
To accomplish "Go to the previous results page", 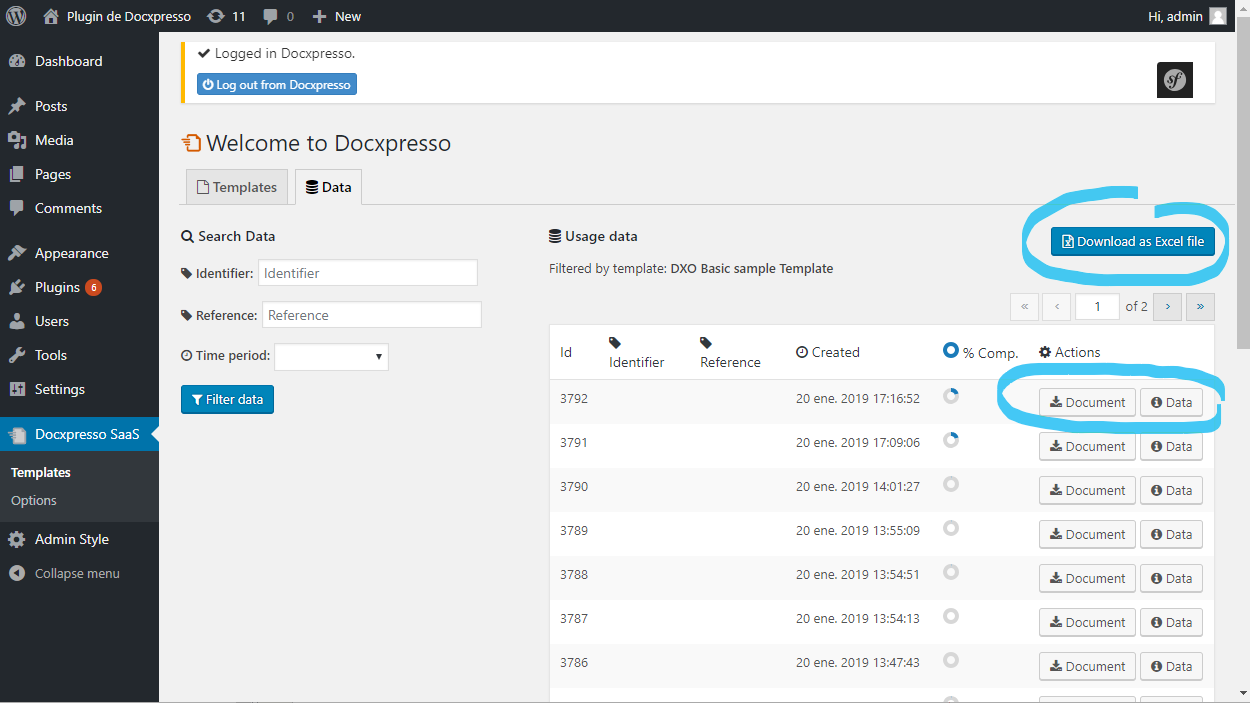I will pos(1057,306).
